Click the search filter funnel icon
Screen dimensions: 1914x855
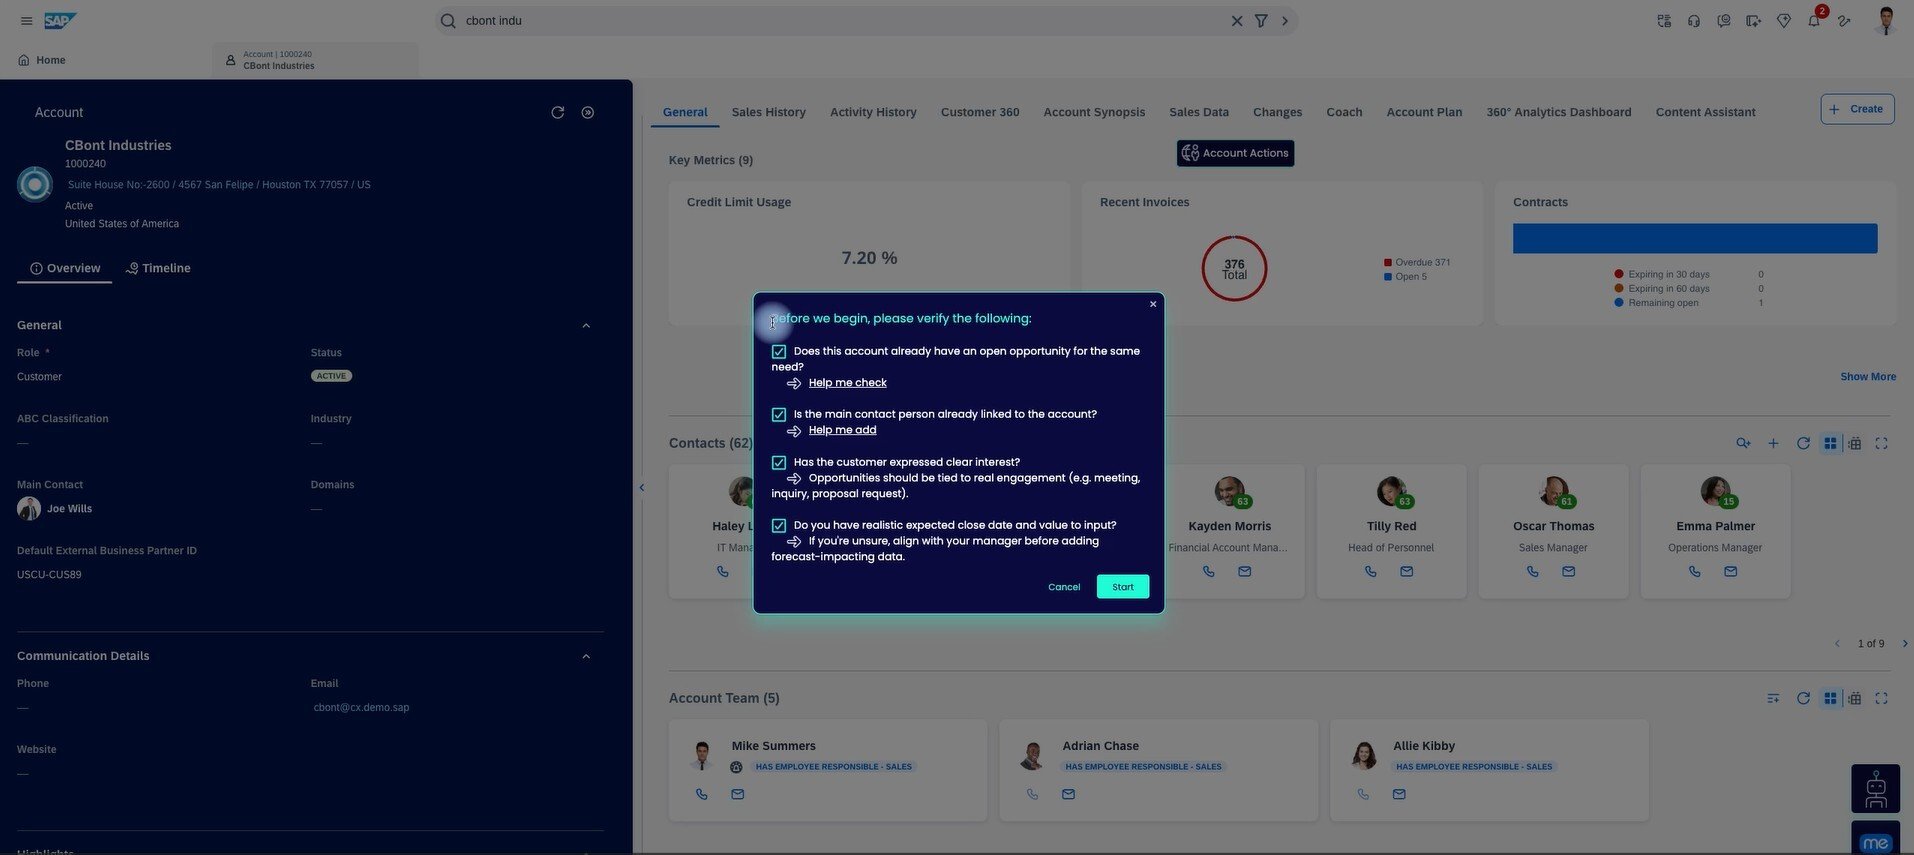coord(1261,21)
